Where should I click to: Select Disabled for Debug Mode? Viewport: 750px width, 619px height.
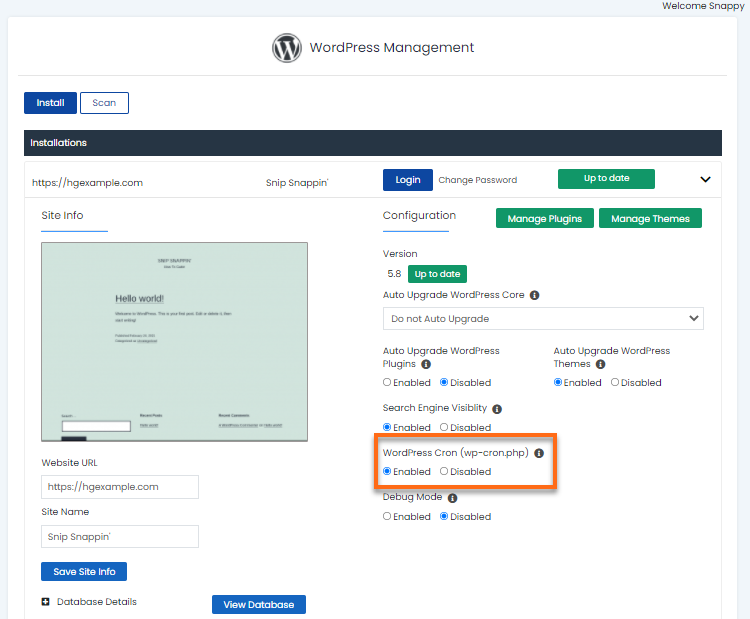pos(444,516)
